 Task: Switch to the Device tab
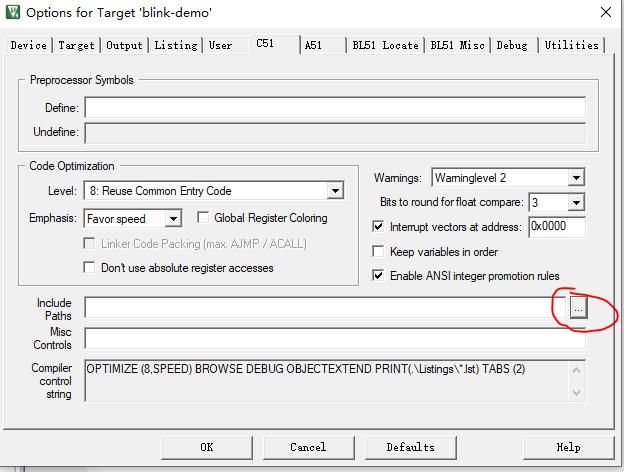click(29, 45)
